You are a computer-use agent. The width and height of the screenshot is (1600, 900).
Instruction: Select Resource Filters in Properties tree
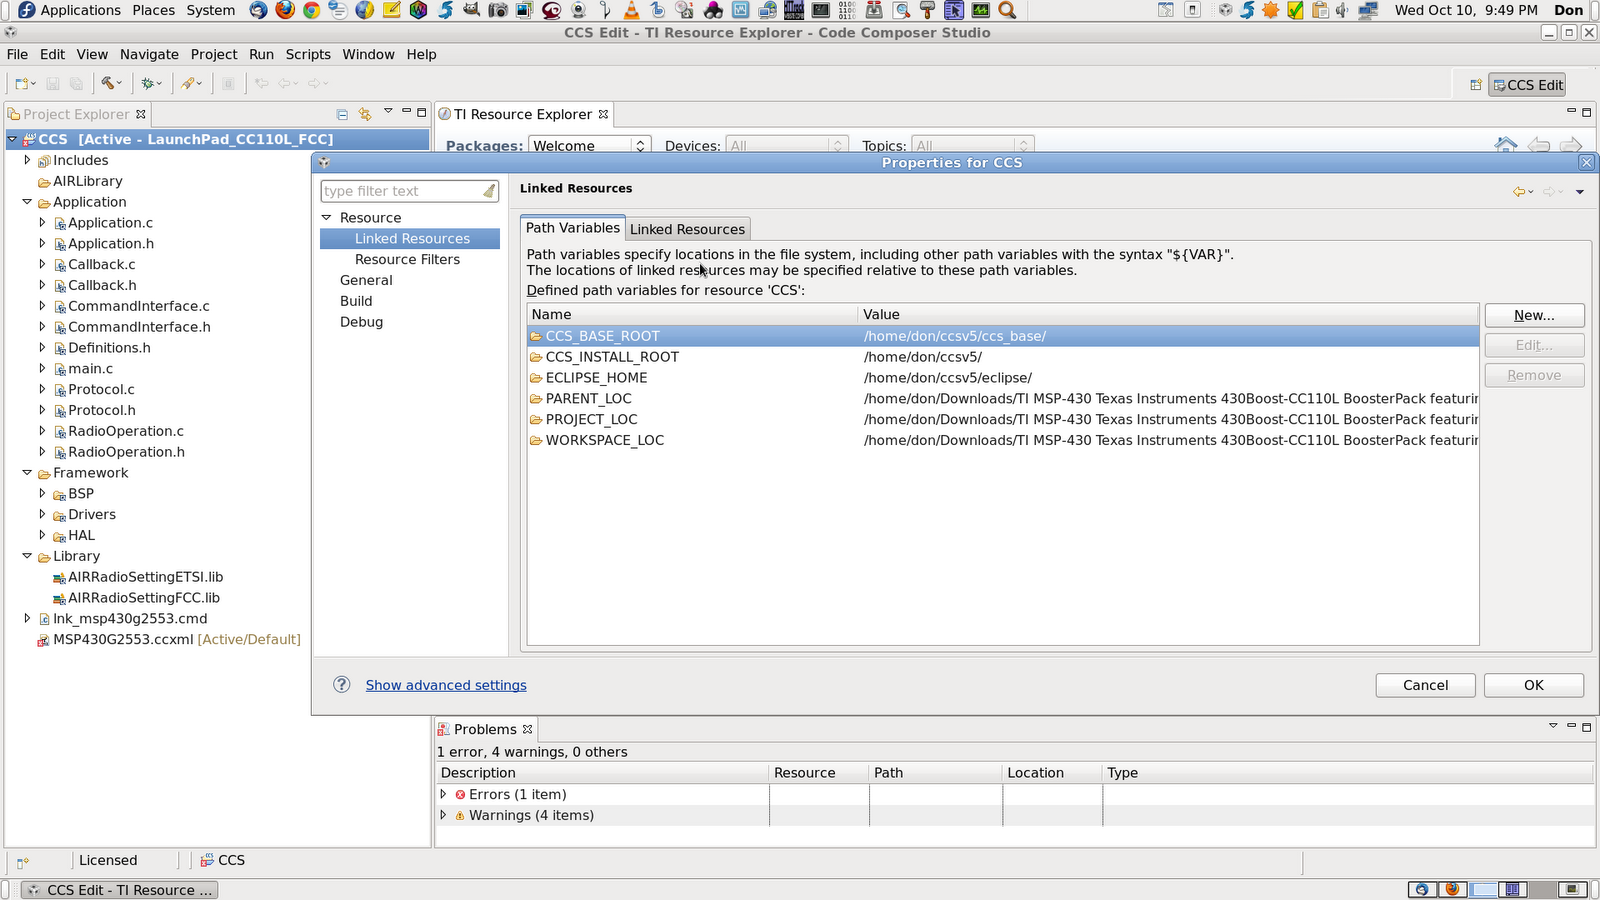pos(407,259)
